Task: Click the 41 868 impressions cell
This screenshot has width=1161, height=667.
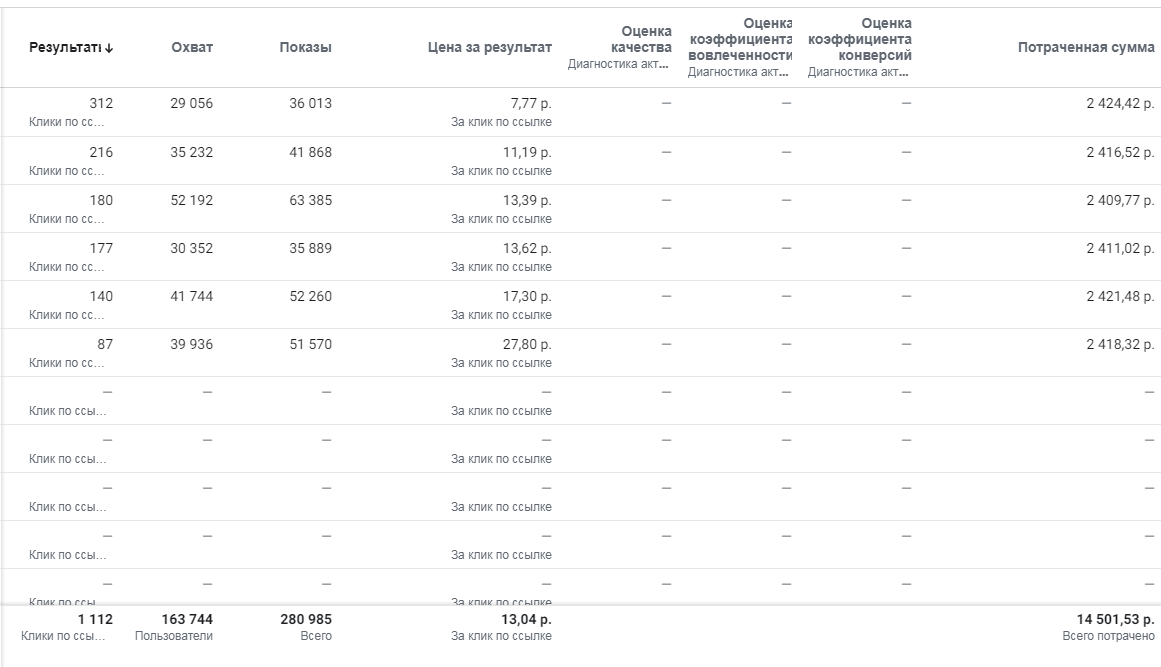Action: tap(310, 152)
